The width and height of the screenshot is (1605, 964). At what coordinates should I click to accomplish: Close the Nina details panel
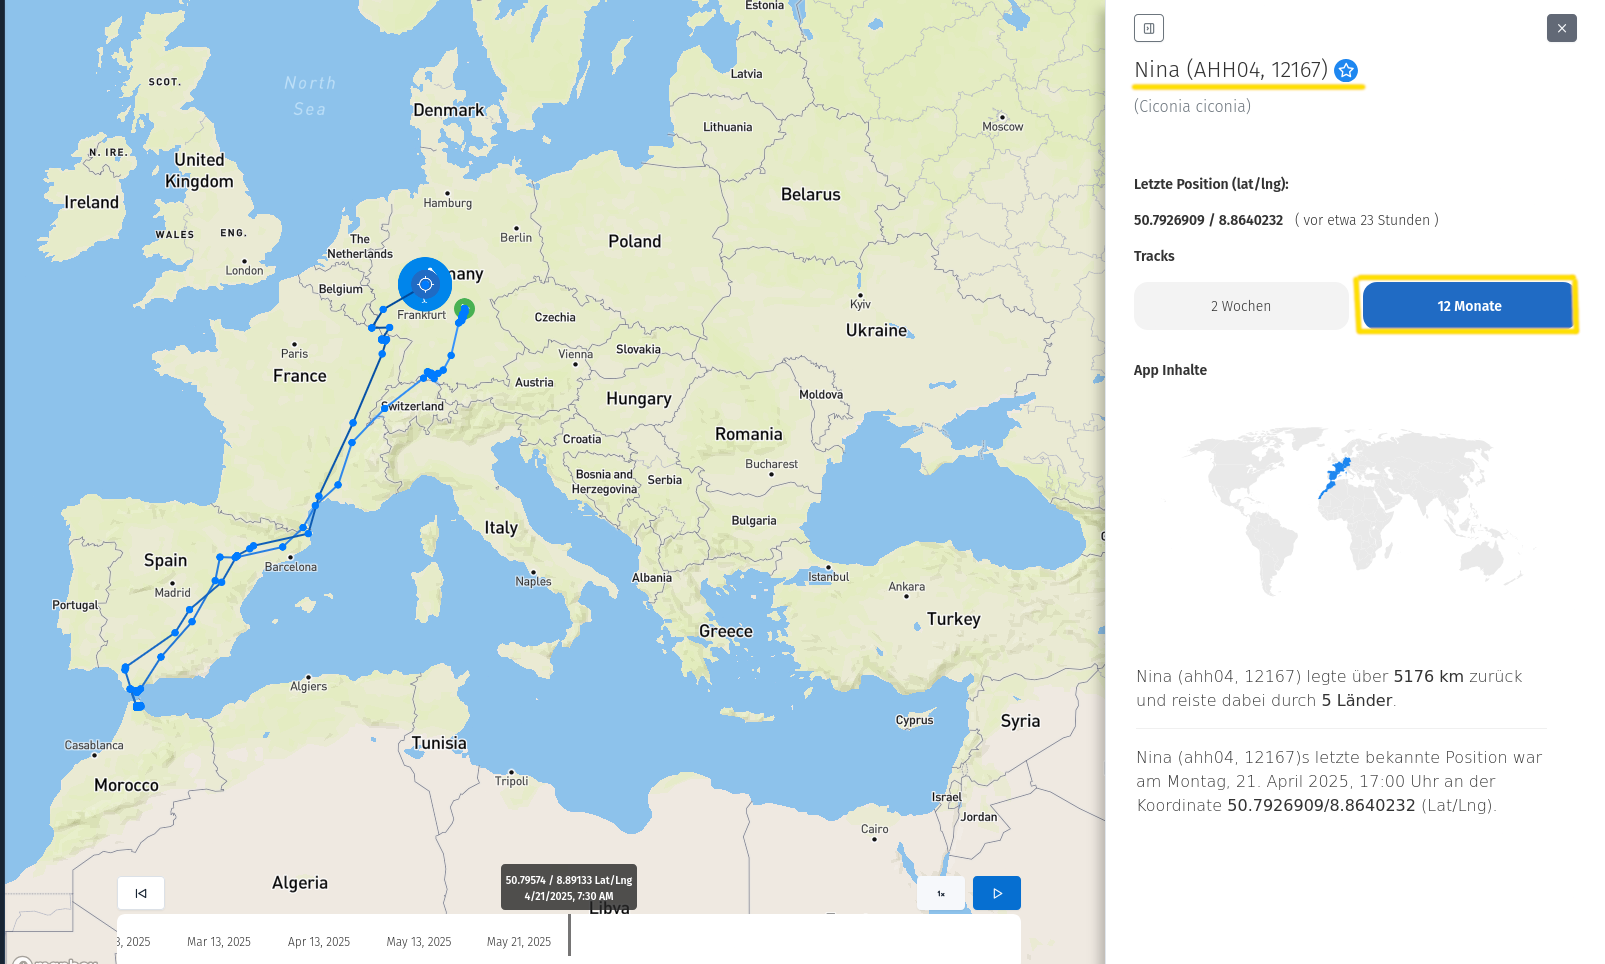1561,28
